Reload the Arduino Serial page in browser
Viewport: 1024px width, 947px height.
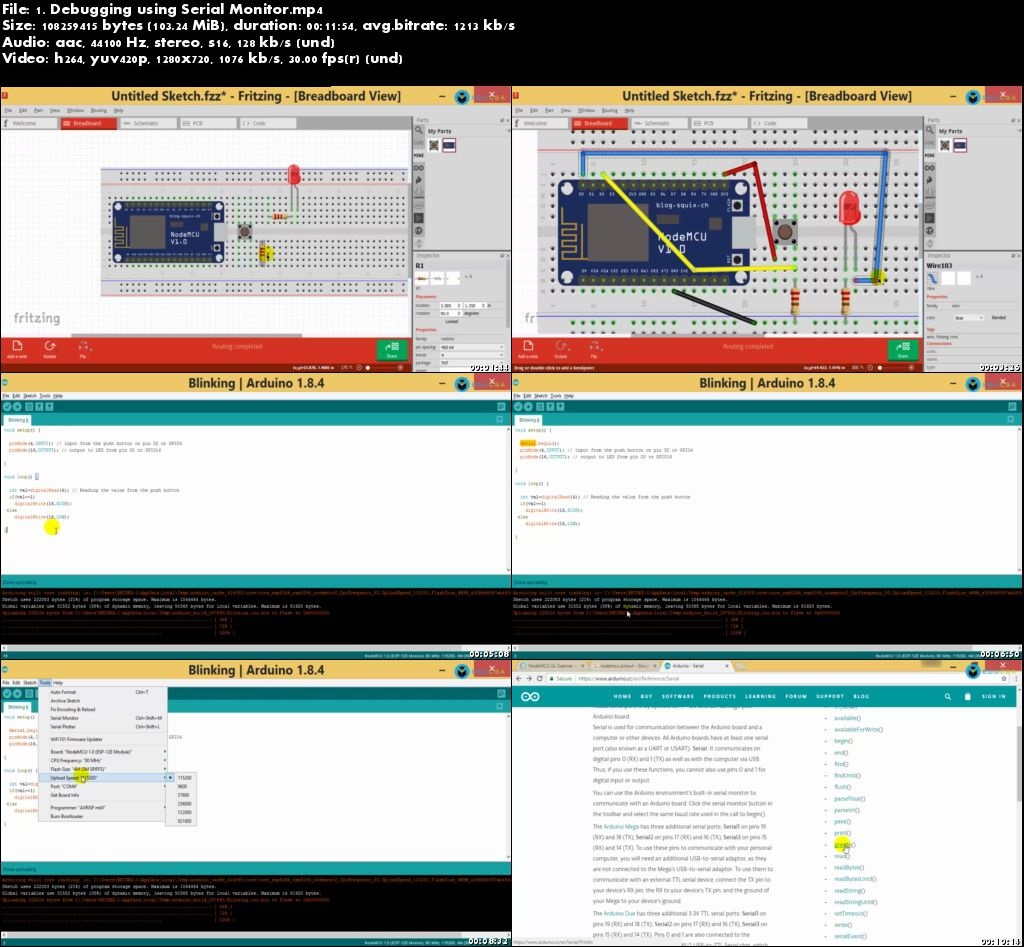[539, 679]
